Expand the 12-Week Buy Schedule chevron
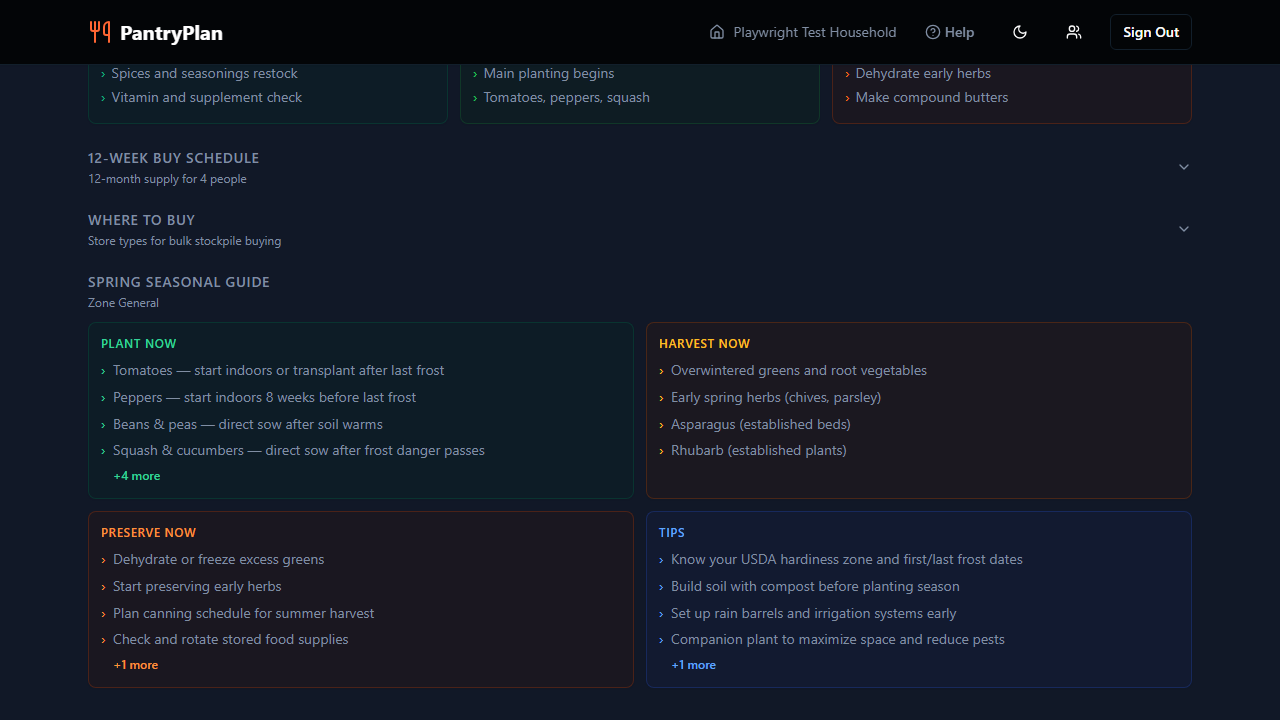 click(x=1184, y=167)
